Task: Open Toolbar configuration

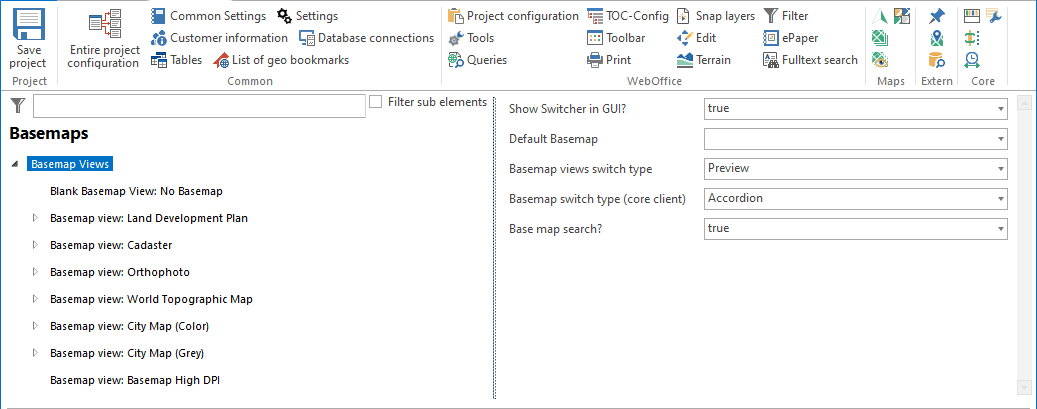Action: (x=616, y=38)
